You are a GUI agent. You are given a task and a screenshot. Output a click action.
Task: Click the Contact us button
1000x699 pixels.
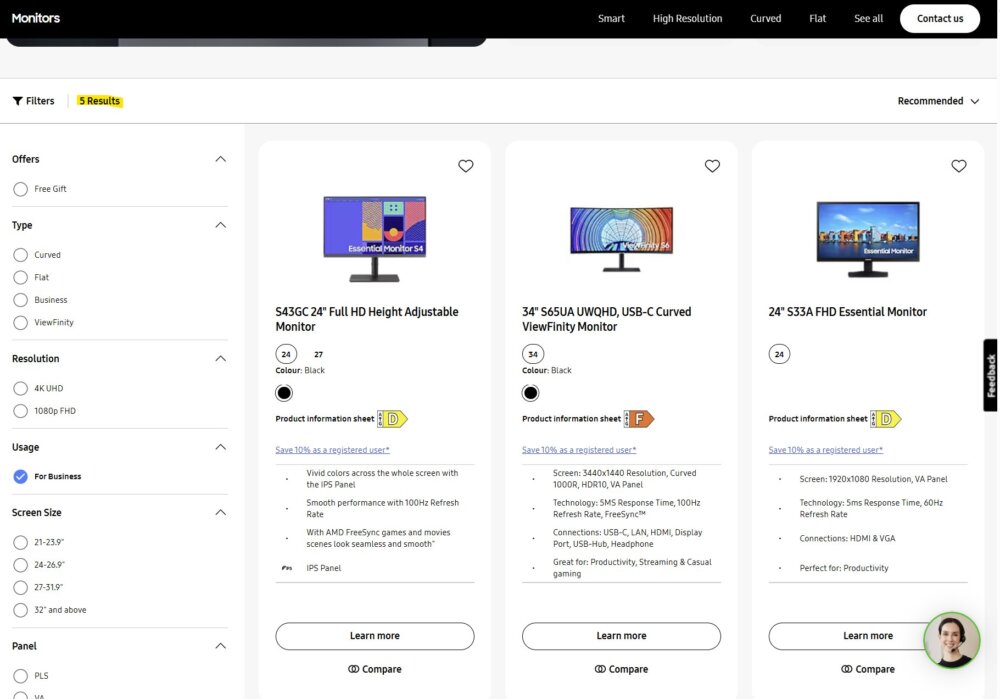tap(940, 18)
